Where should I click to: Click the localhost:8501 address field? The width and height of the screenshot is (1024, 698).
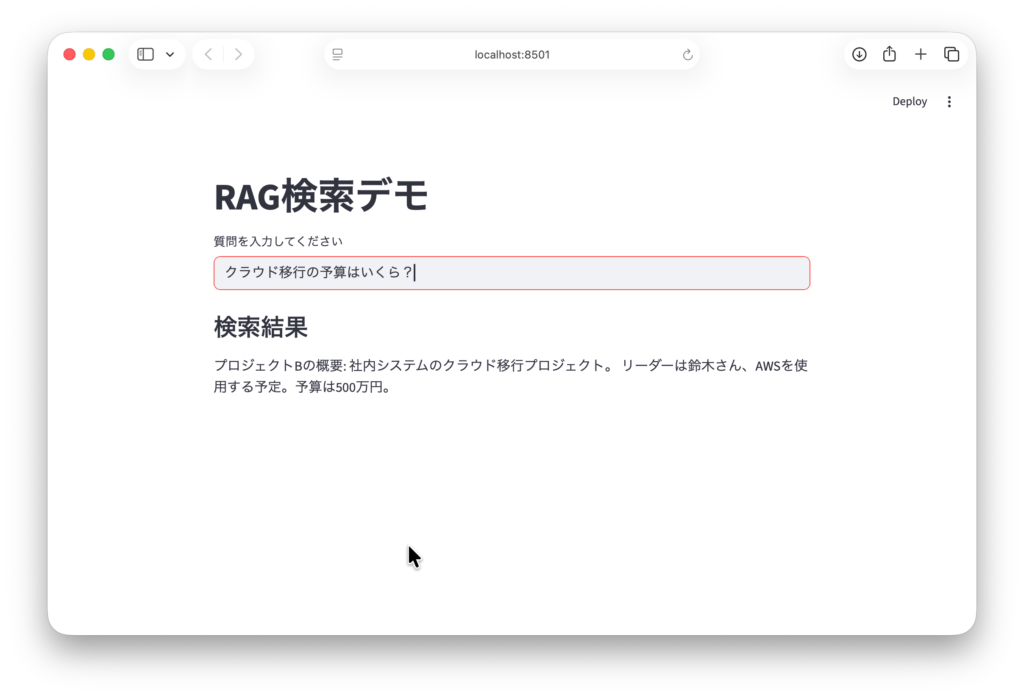pyautogui.click(x=512, y=54)
